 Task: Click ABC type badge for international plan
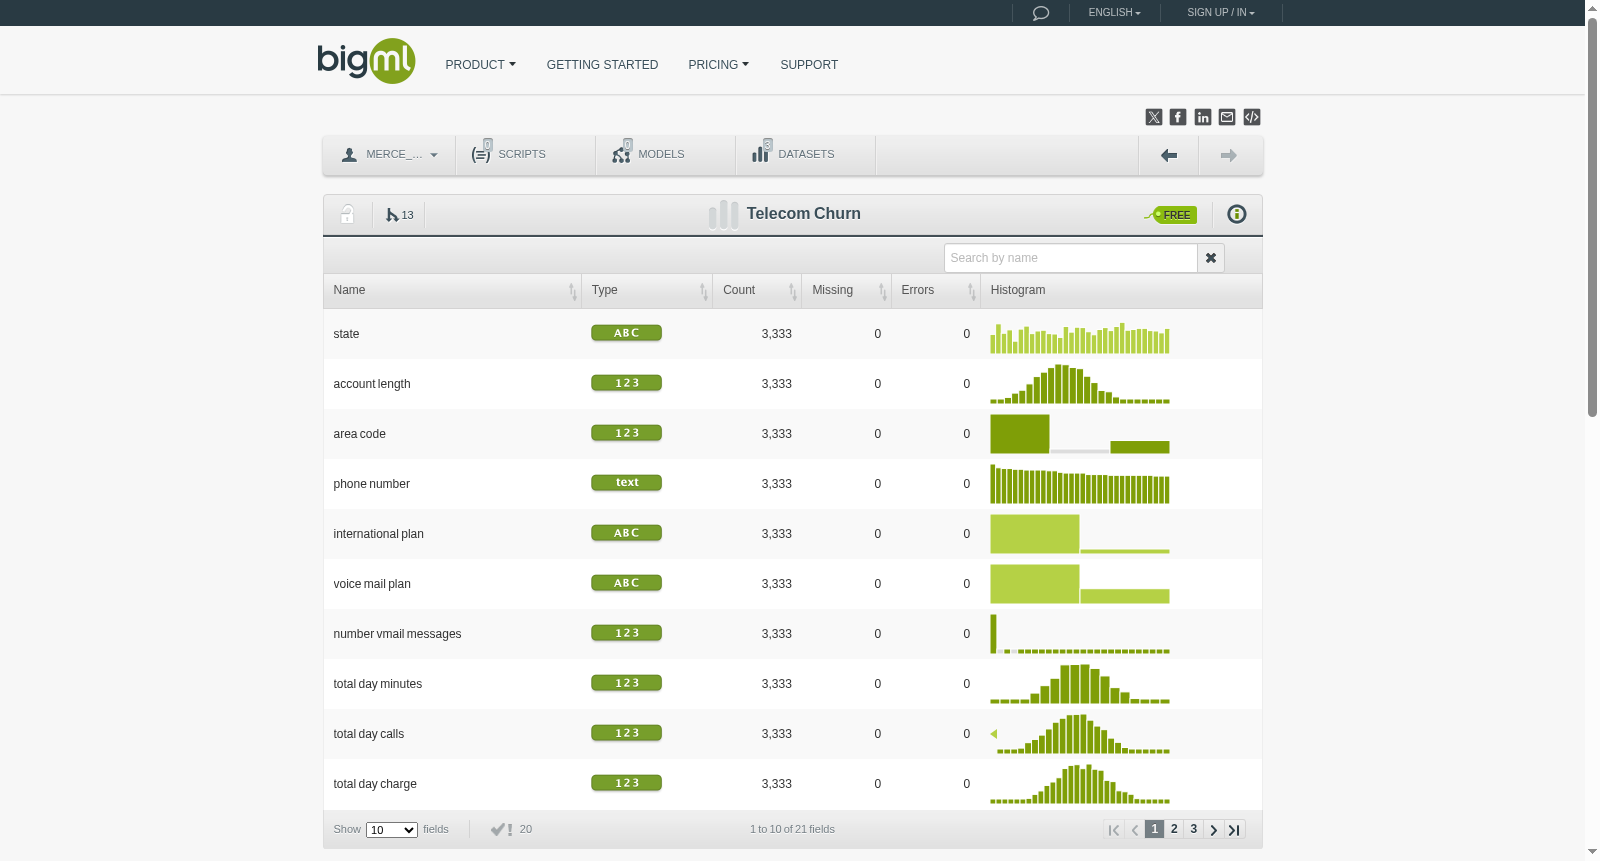[626, 533]
